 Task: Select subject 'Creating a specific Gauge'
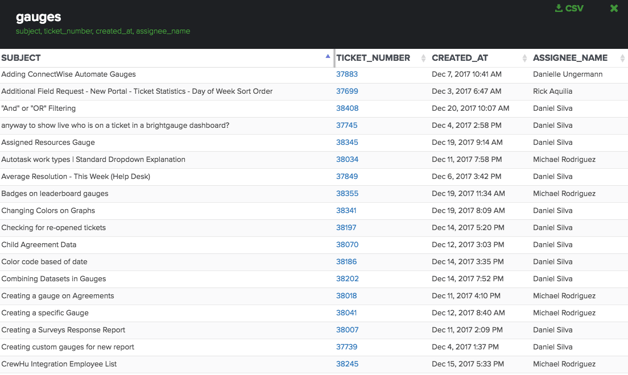click(x=45, y=313)
